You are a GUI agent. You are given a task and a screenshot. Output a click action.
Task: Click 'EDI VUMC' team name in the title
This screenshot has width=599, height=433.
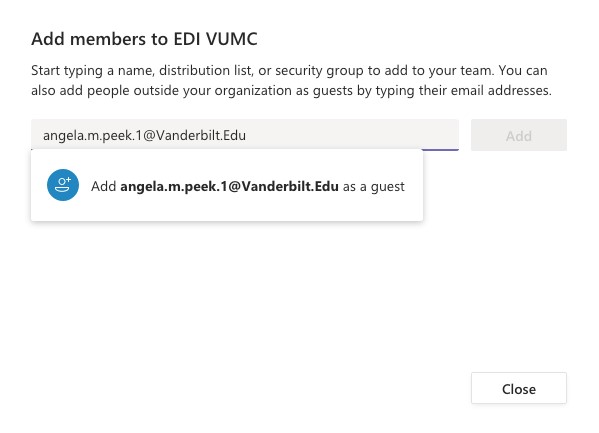point(216,39)
